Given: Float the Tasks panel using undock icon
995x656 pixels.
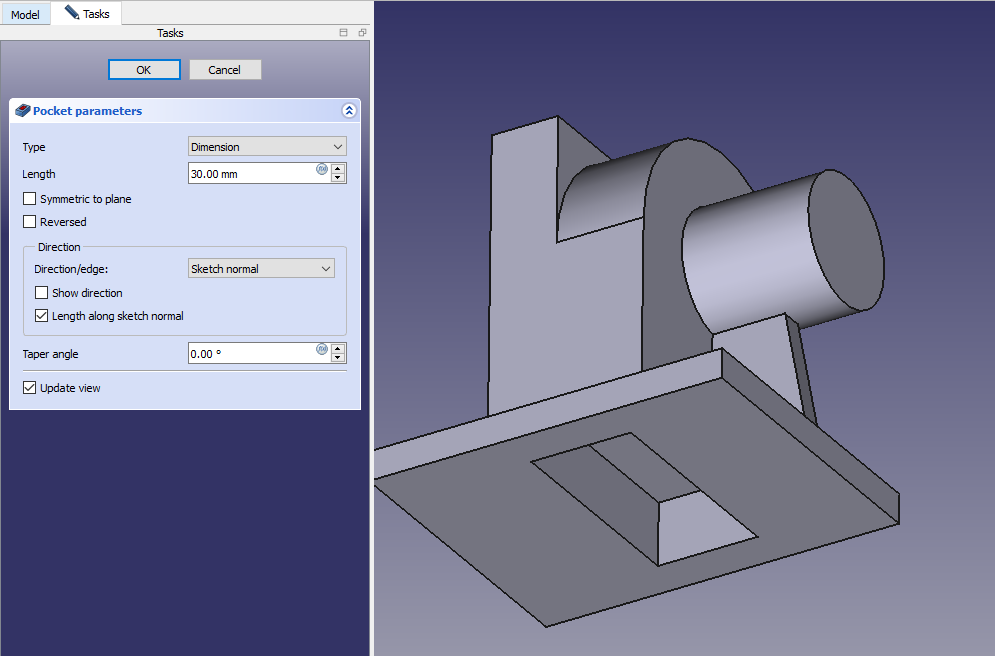Looking at the screenshot, I should coord(361,33).
